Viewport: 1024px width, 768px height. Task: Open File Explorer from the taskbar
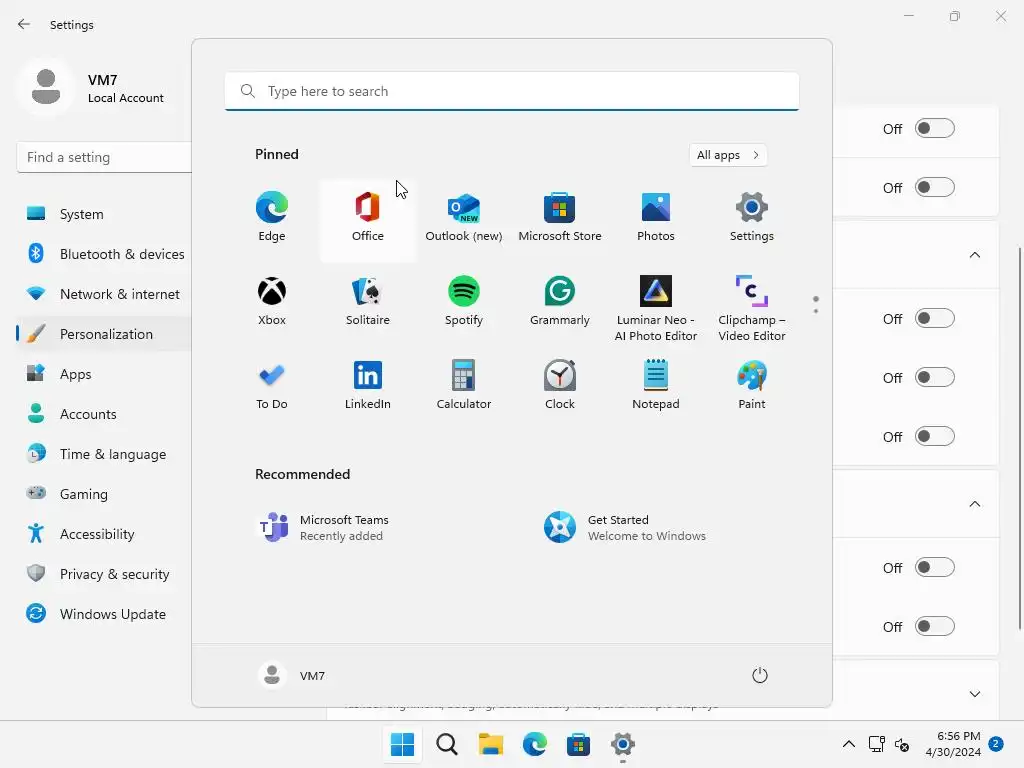[490, 744]
